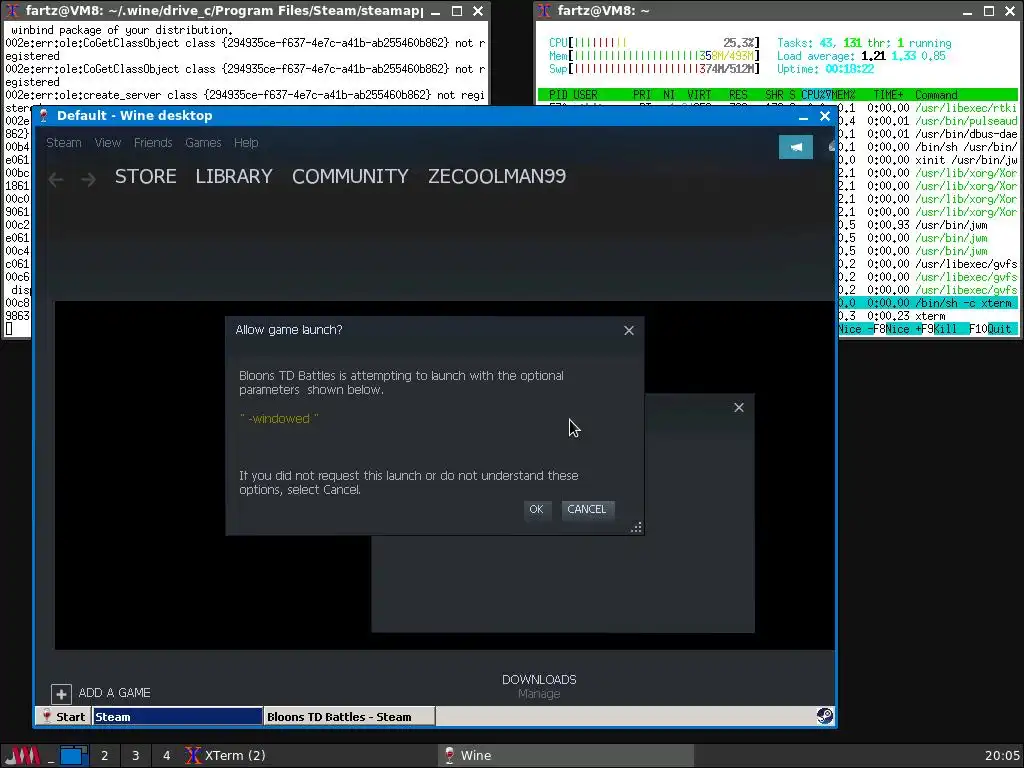Open the View menu
This screenshot has height=768, width=1024.
click(x=108, y=142)
